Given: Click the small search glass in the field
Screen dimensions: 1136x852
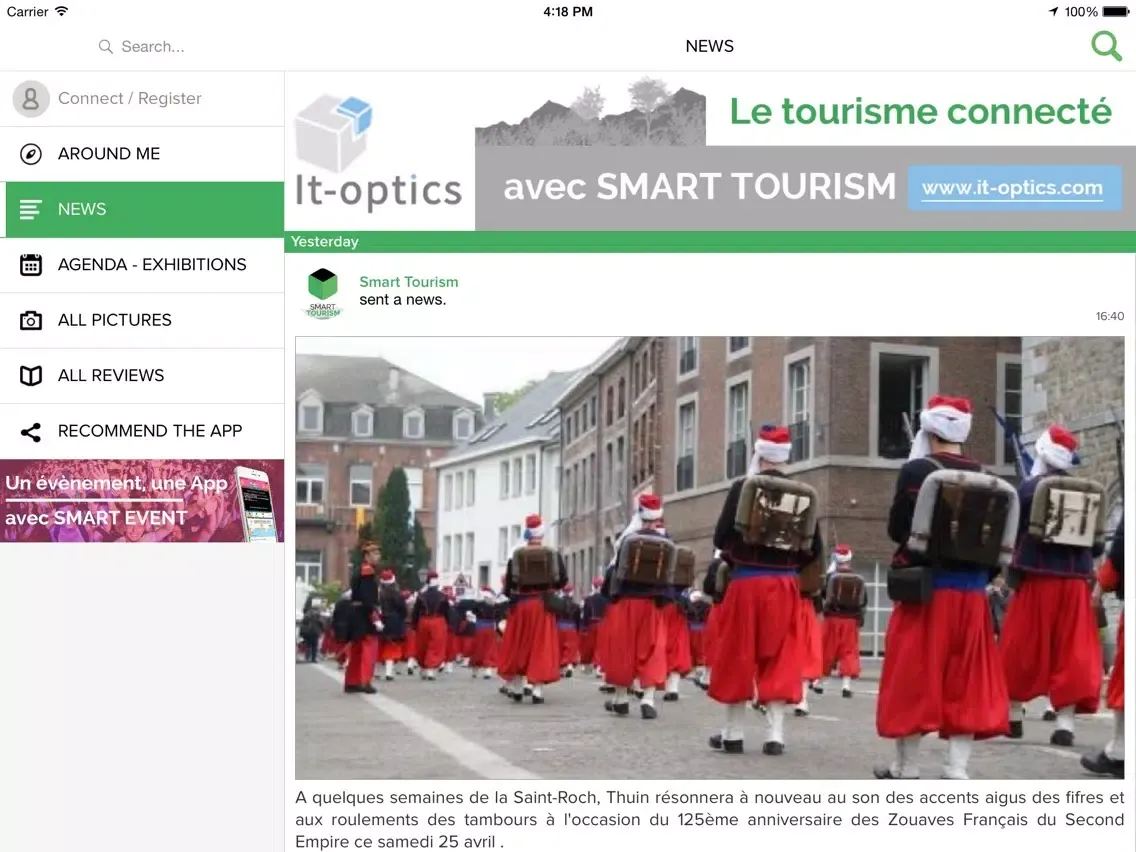Looking at the screenshot, I should pyautogui.click(x=106, y=47).
